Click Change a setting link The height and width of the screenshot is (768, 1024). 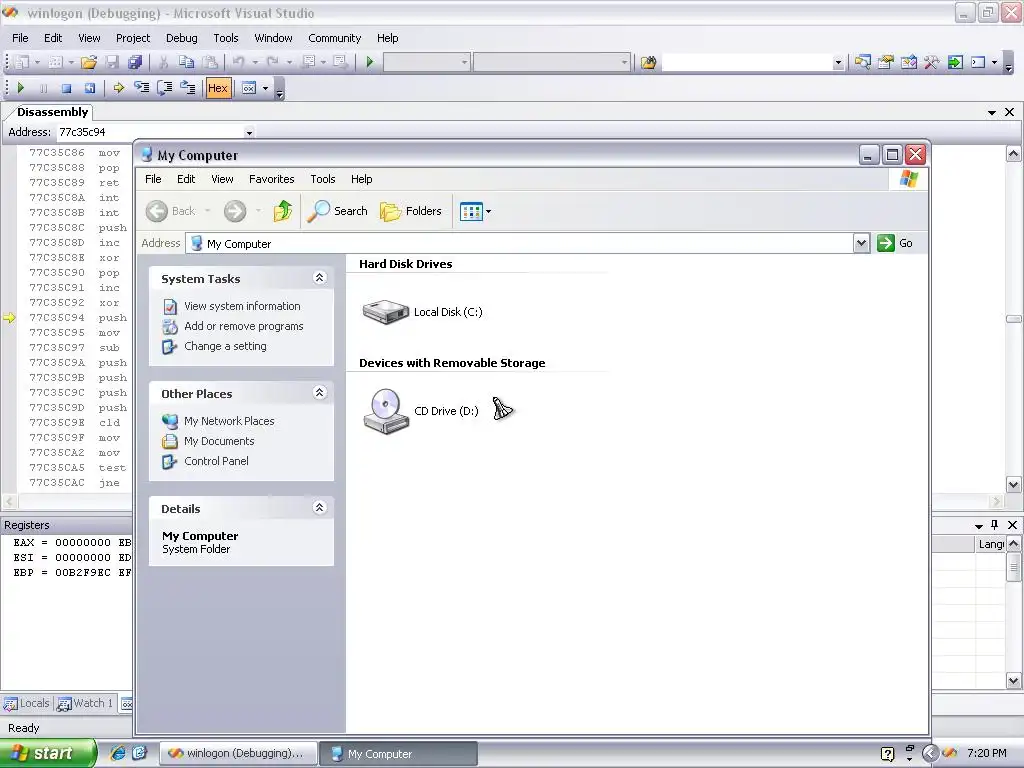coord(225,346)
